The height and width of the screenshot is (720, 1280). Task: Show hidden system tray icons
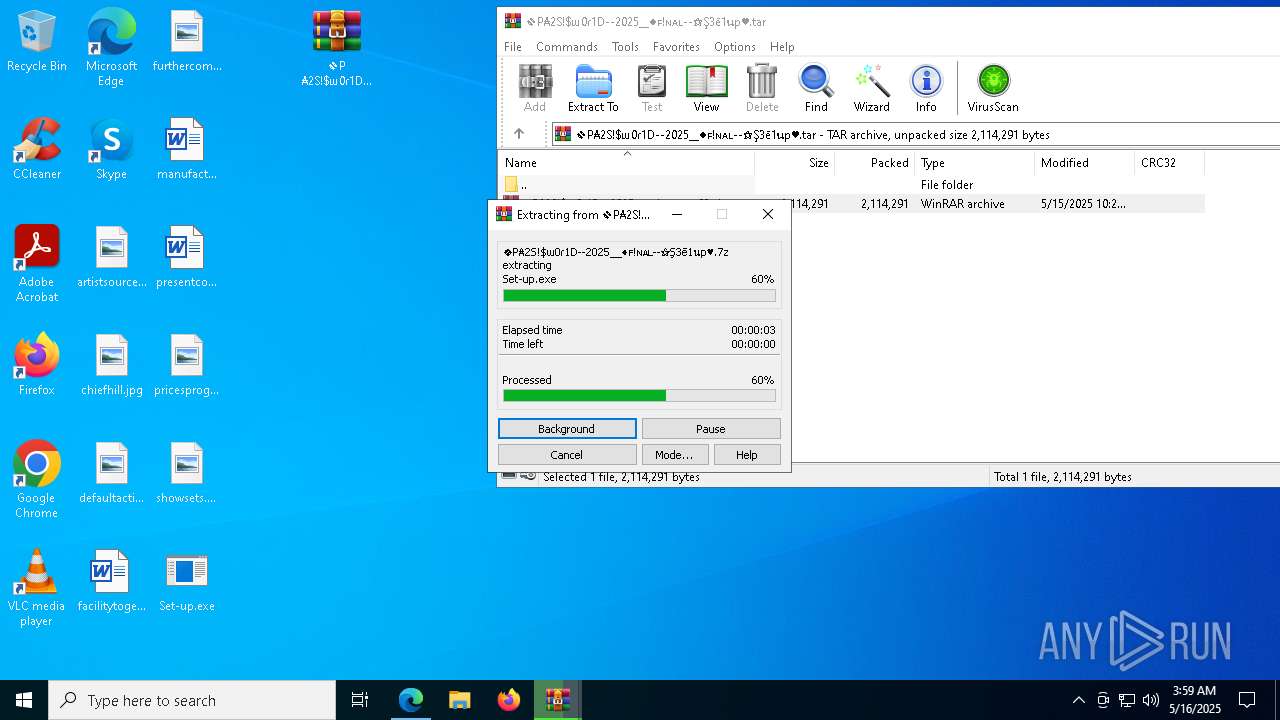pos(1078,700)
